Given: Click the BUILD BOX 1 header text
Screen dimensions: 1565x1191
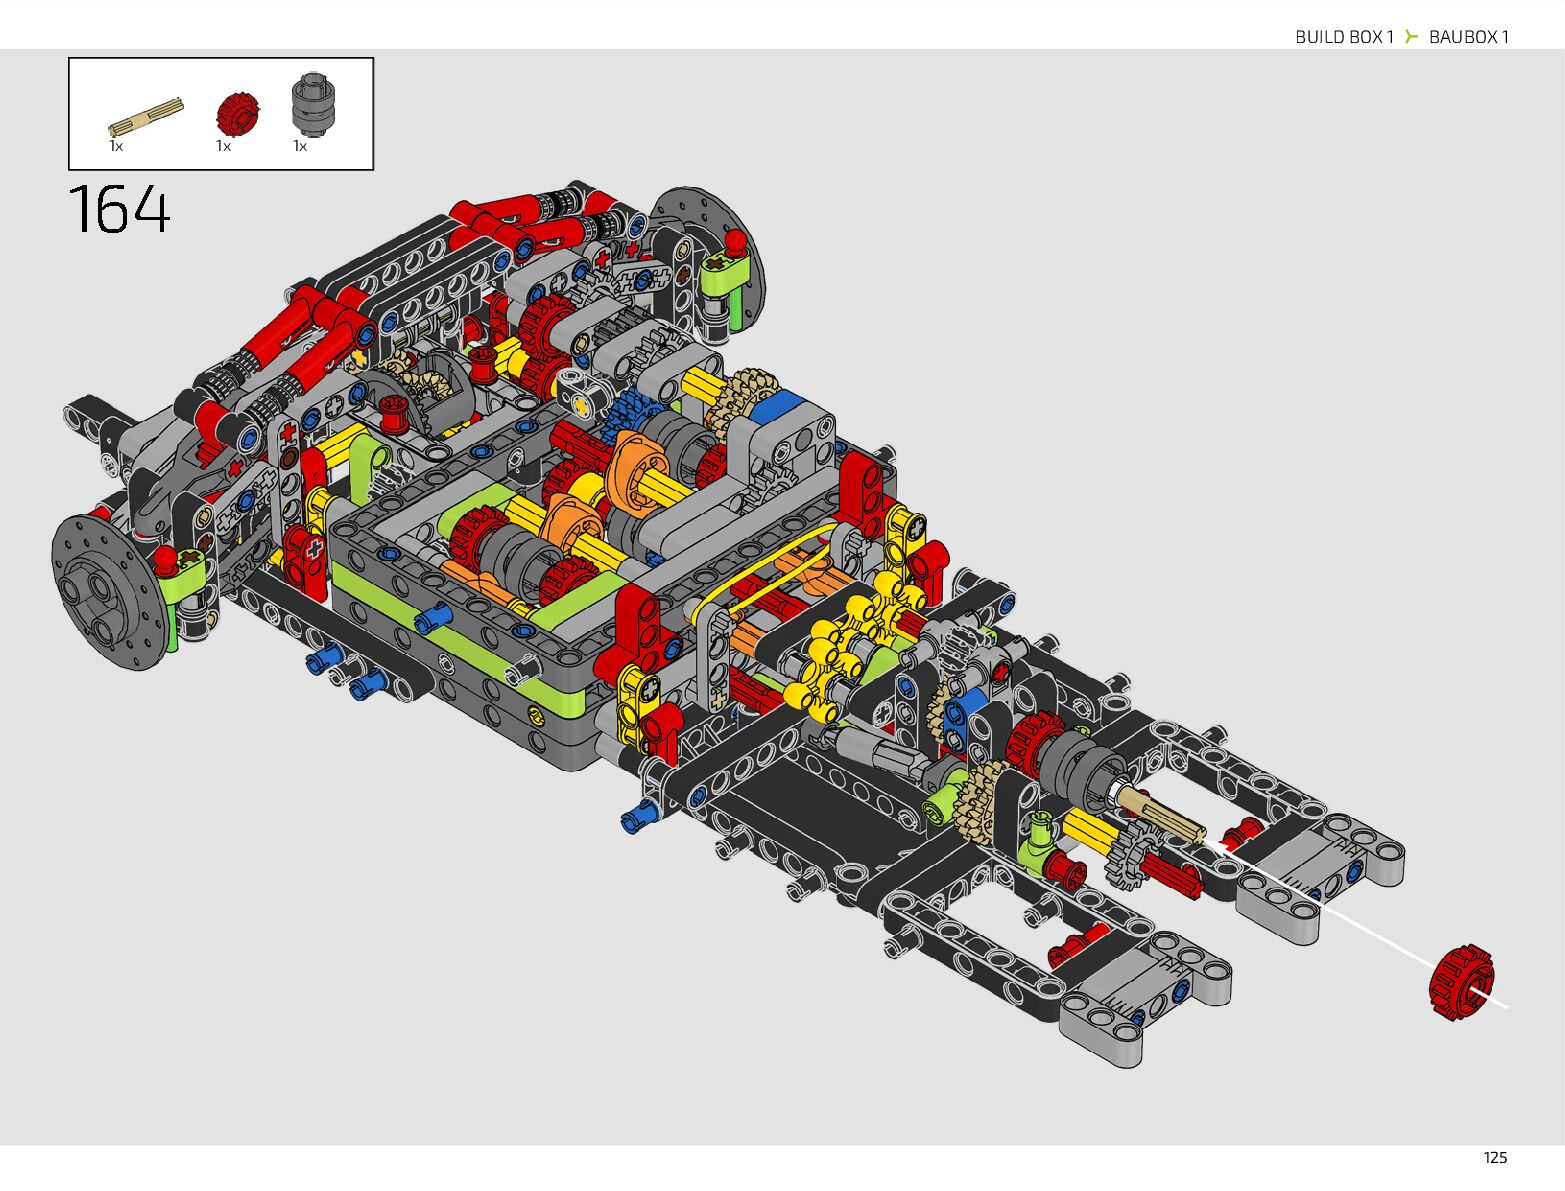Looking at the screenshot, I should coord(1344,37).
